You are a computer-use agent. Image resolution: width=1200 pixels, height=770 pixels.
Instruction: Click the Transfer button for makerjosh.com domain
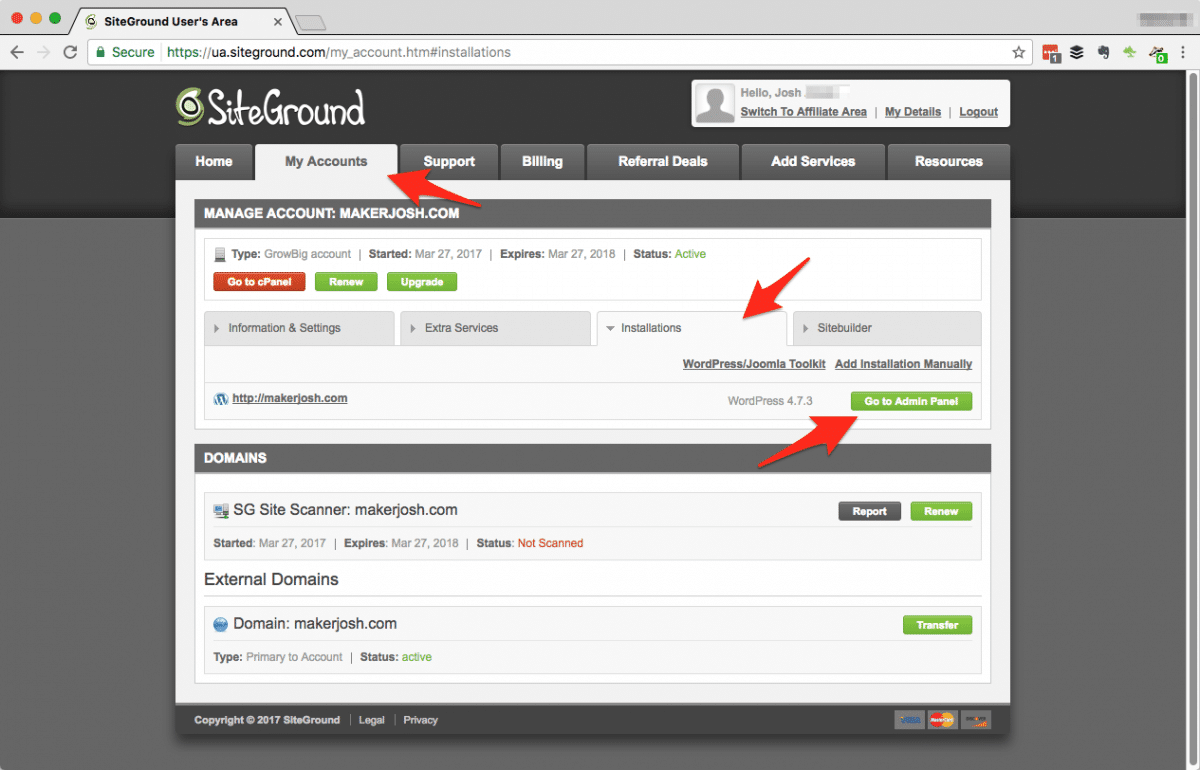click(938, 626)
